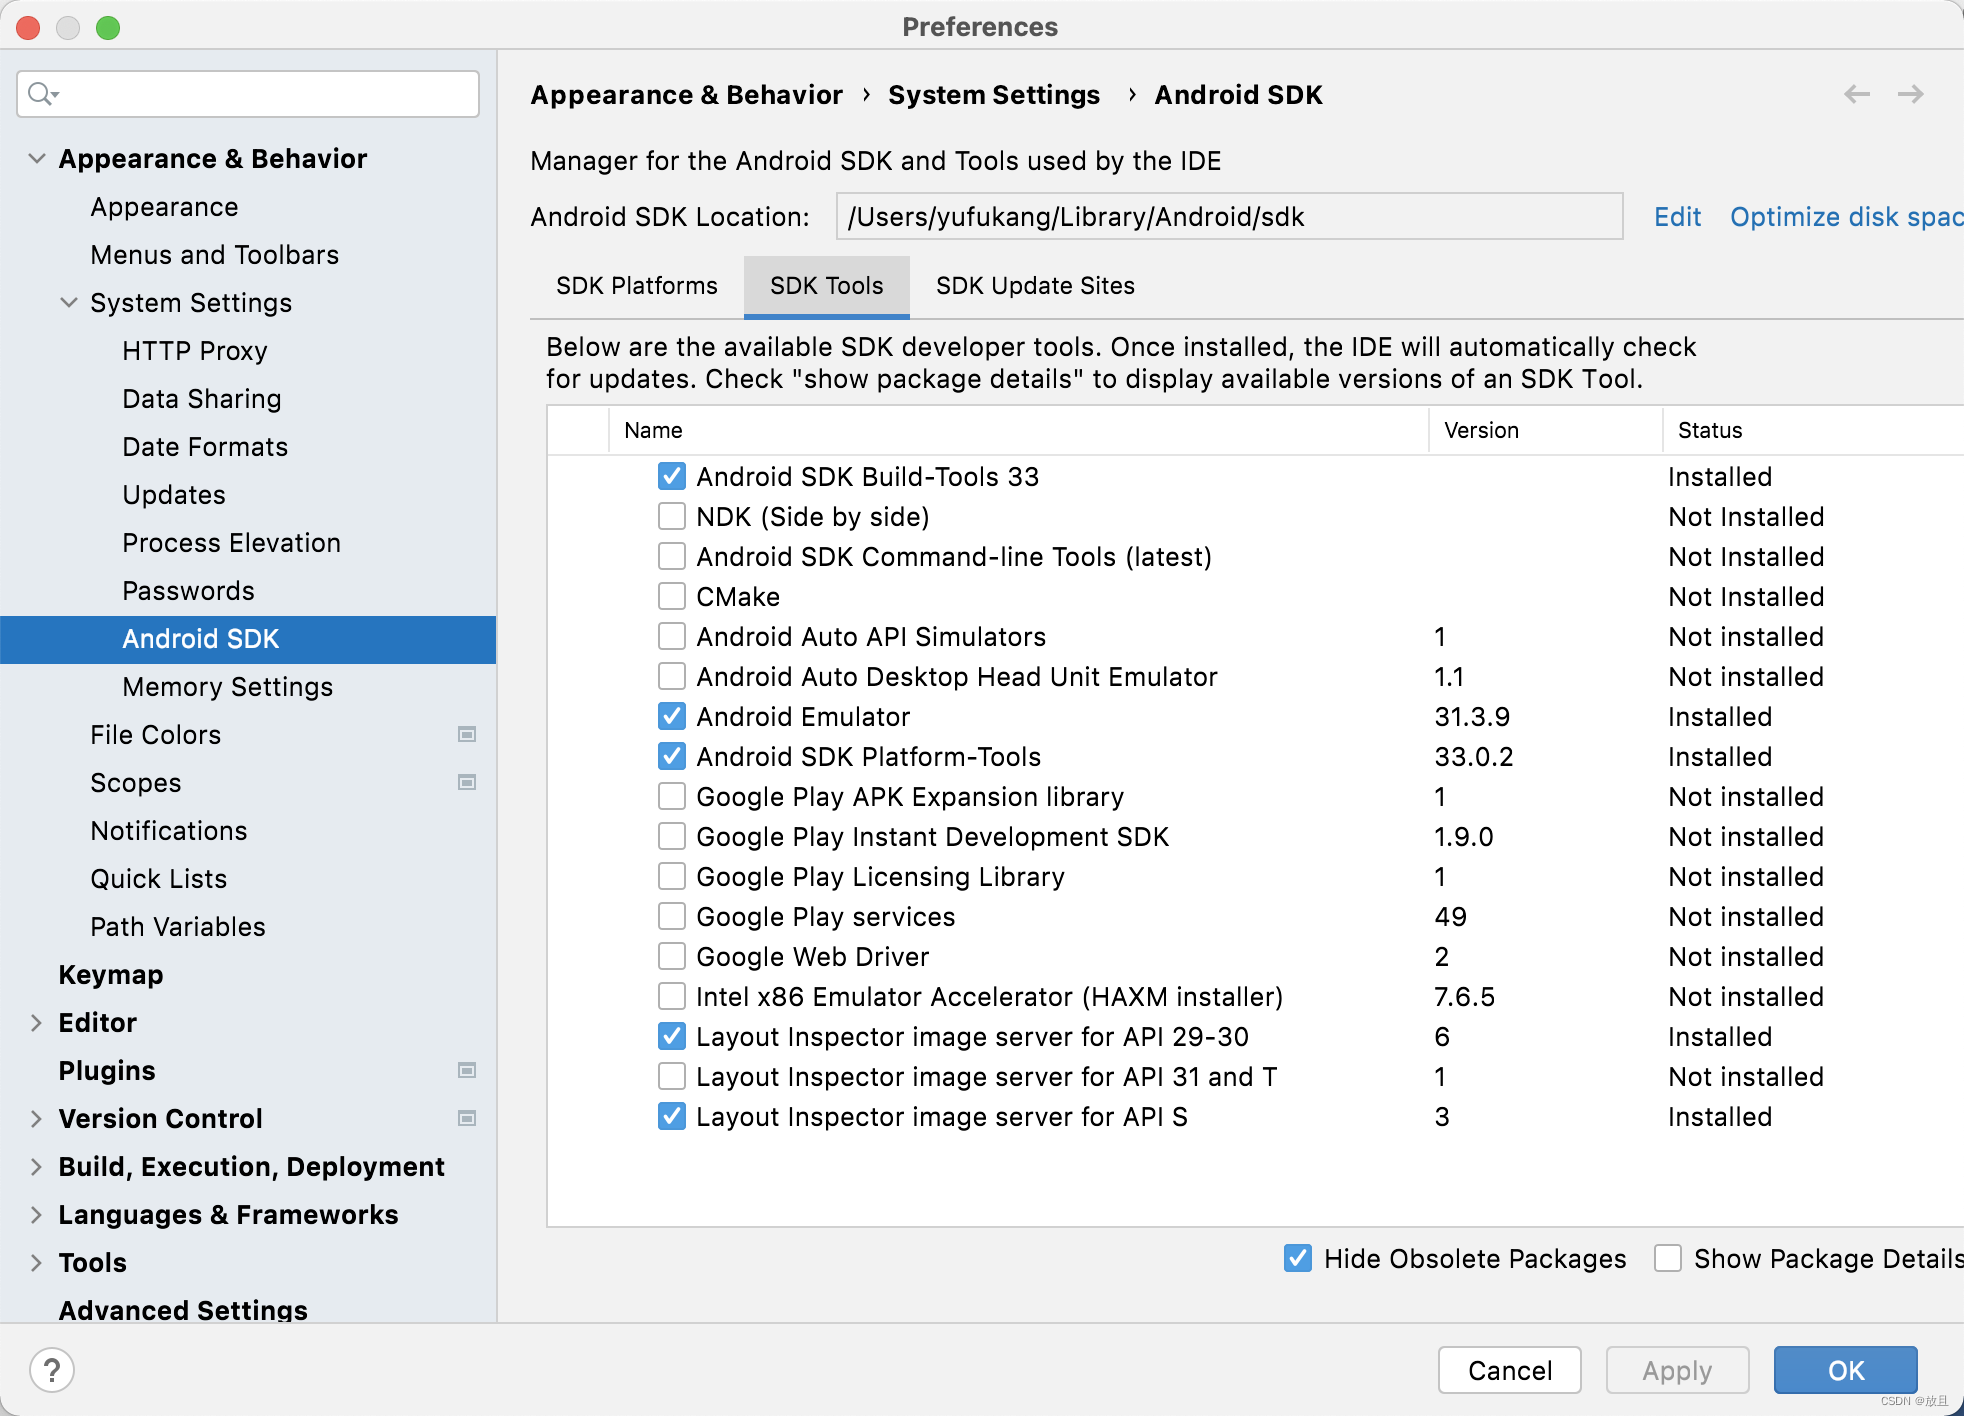1964x1416 pixels.
Task: Click project-level icon beside Scopes
Action: (466, 782)
